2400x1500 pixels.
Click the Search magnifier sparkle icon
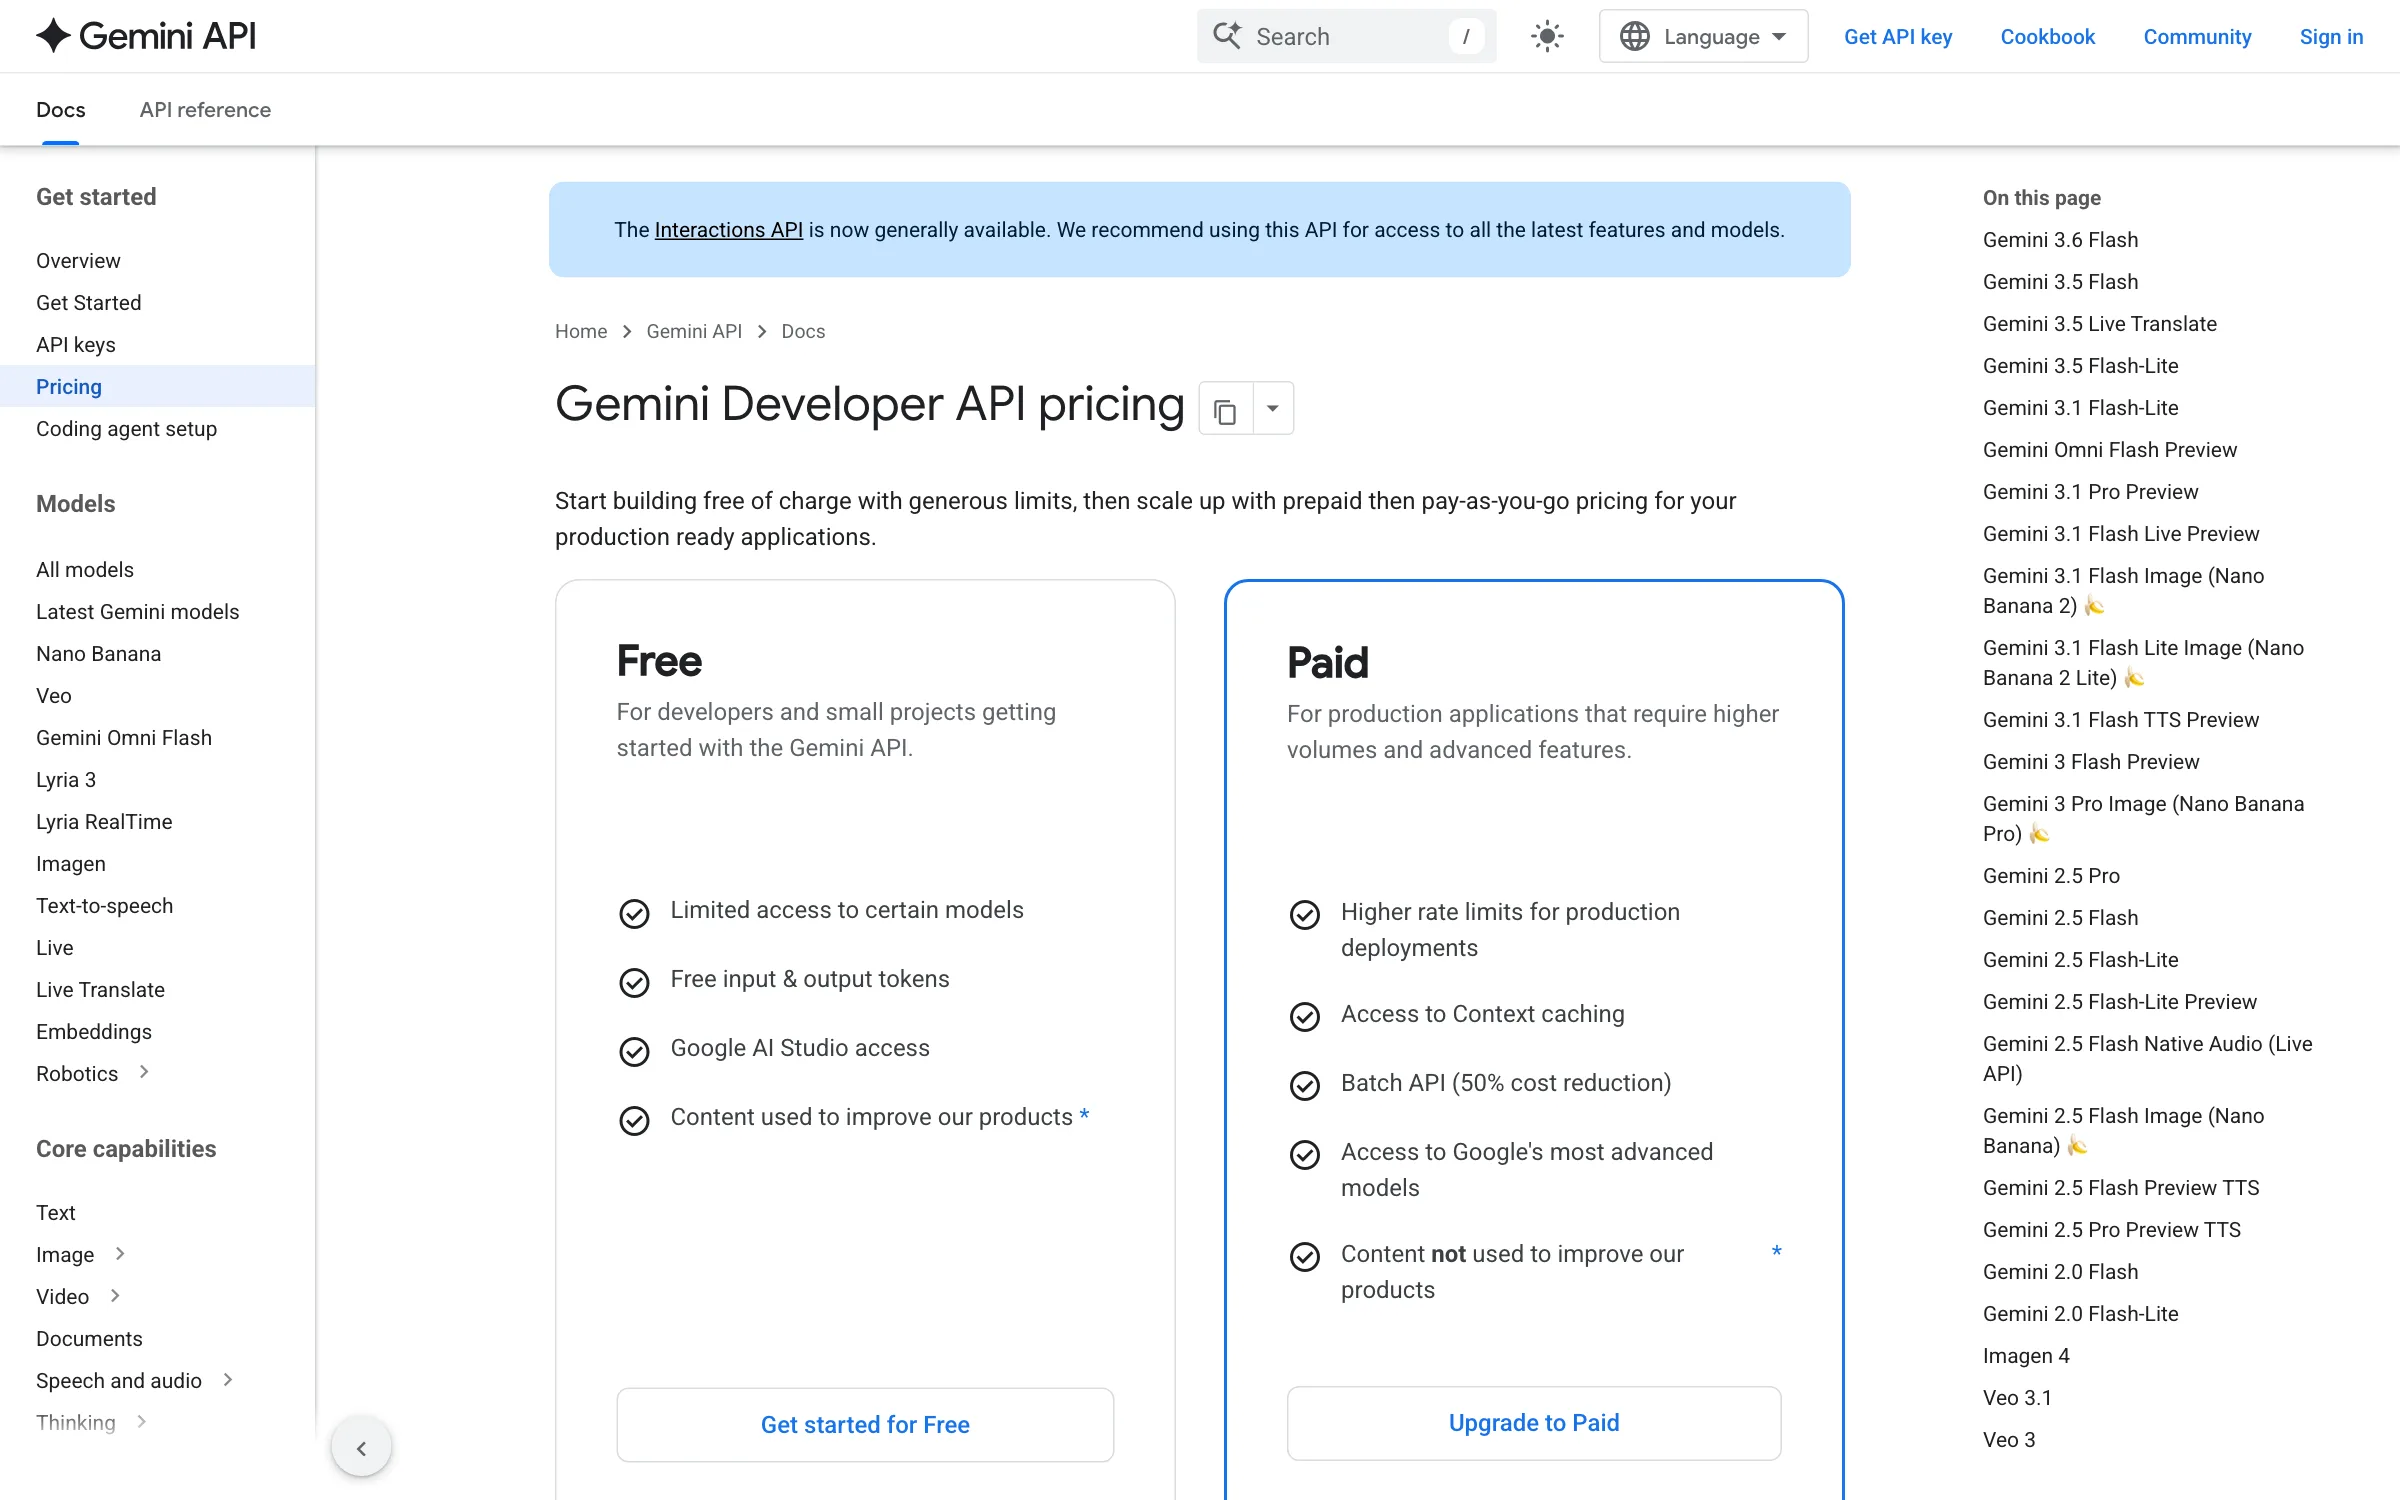(1227, 36)
